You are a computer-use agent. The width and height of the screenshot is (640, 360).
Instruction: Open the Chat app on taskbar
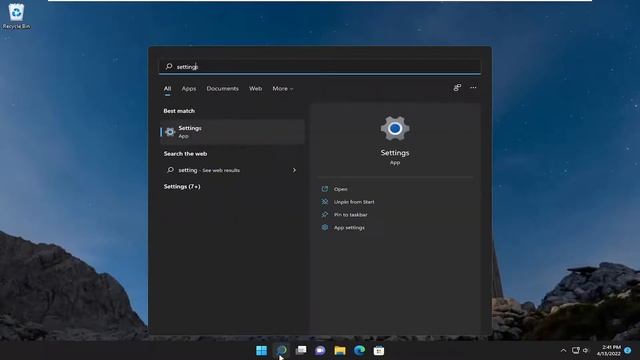(x=320, y=350)
